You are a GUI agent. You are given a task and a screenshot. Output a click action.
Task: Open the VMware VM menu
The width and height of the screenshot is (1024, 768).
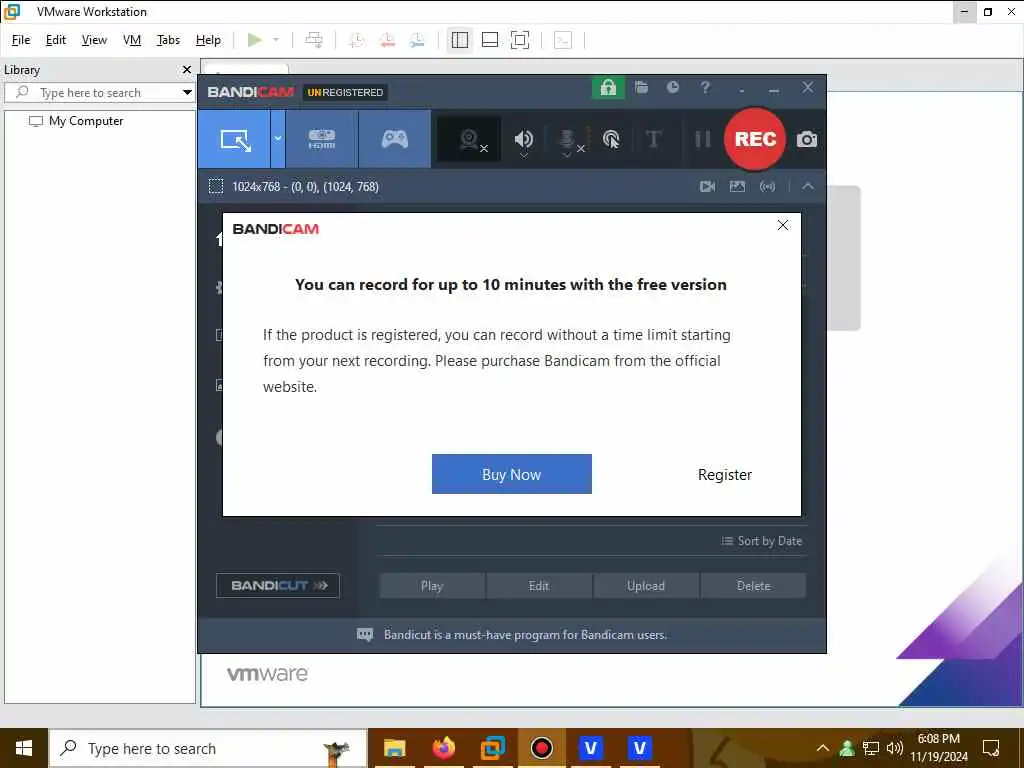click(132, 40)
